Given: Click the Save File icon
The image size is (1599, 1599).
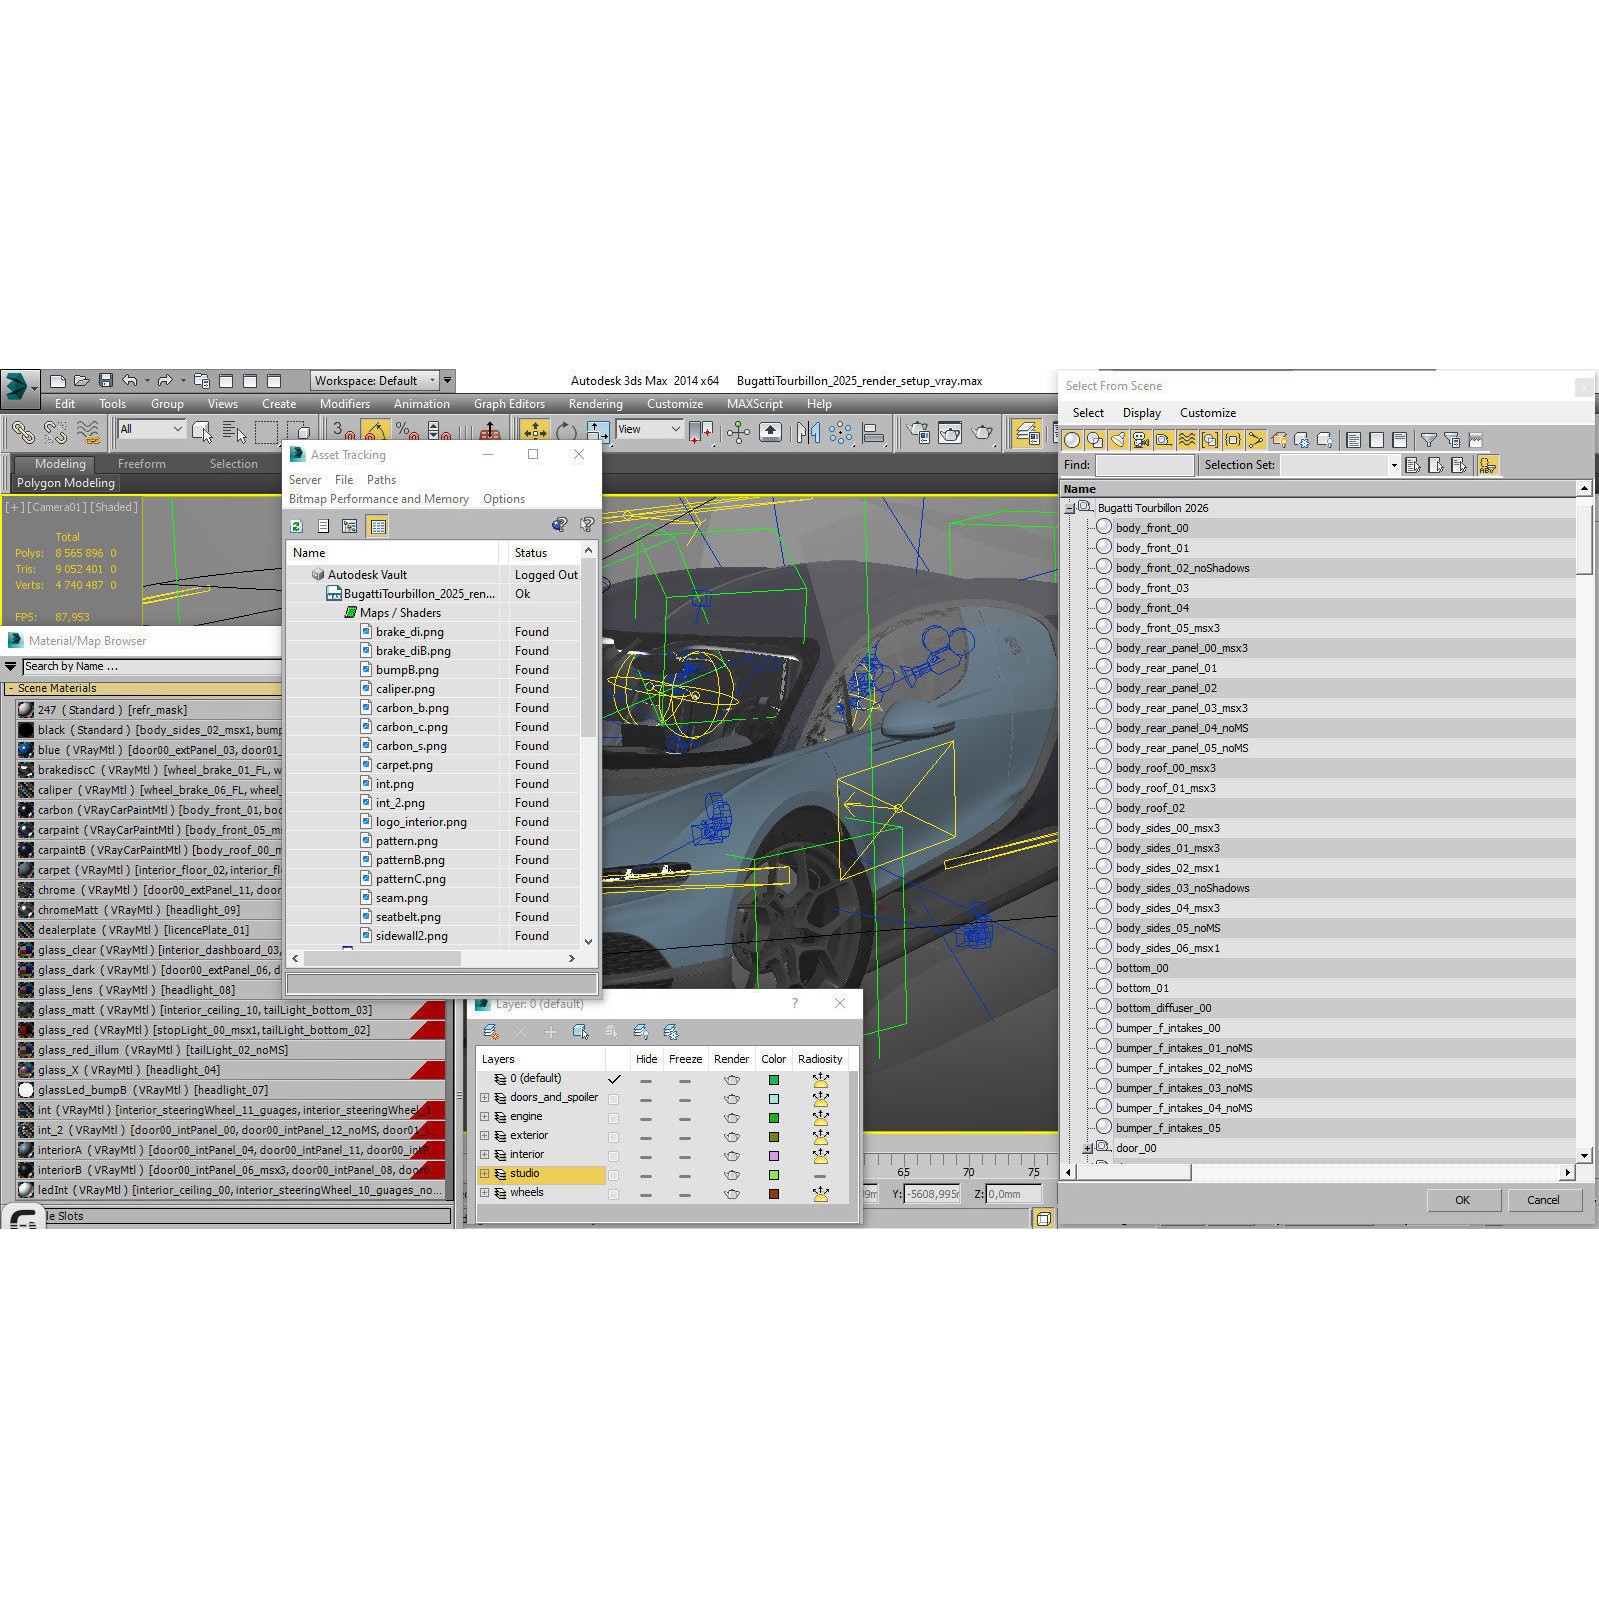Looking at the screenshot, I should 105,381.
